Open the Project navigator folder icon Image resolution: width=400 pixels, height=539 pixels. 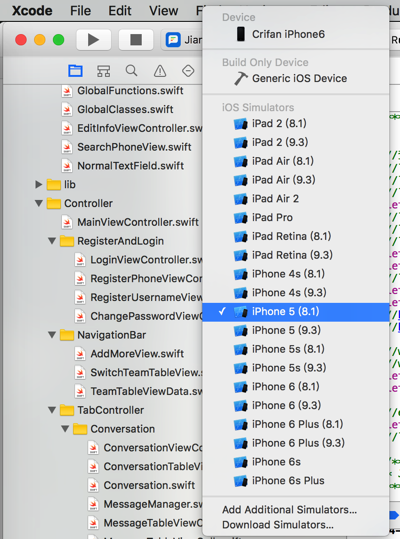click(x=75, y=71)
